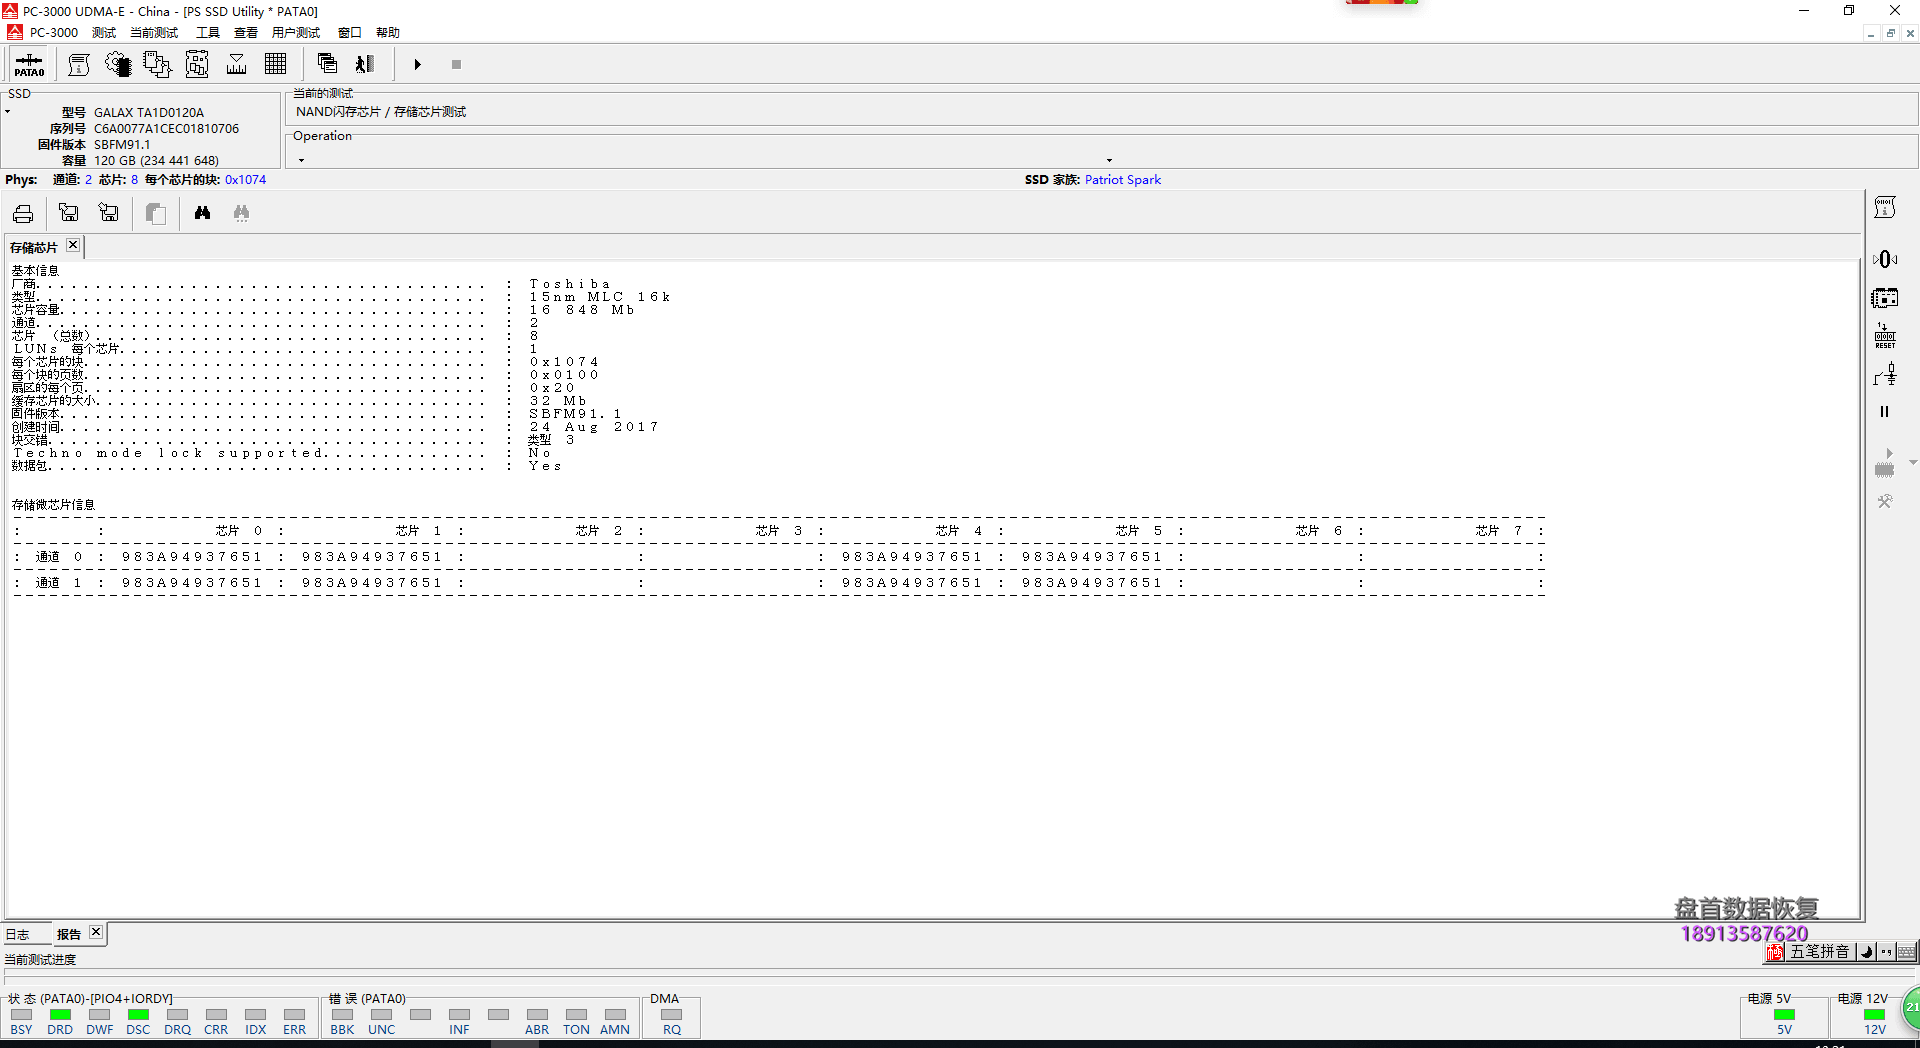1920x1048 pixels.
Task: Toggle the power switch circuit icon
Action: (x=1885, y=374)
